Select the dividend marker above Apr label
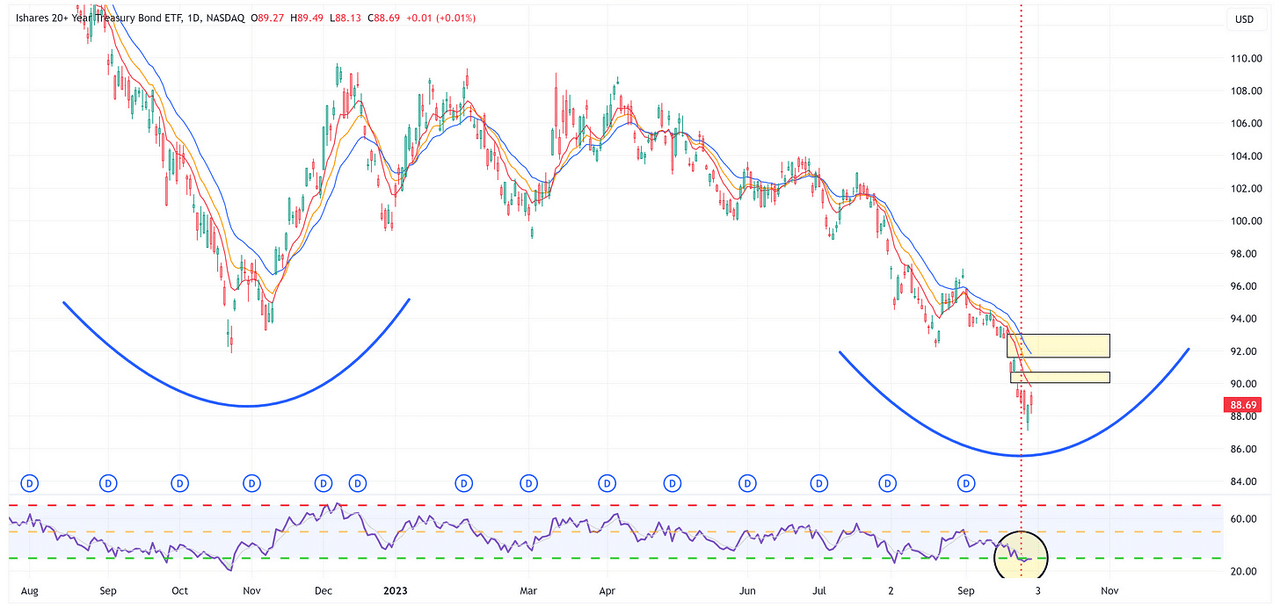The height and width of the screenshot is (607, 1280). coord(606,483)
